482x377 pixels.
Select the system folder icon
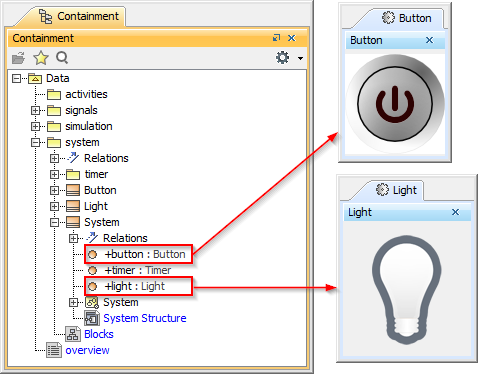[54, 142]
